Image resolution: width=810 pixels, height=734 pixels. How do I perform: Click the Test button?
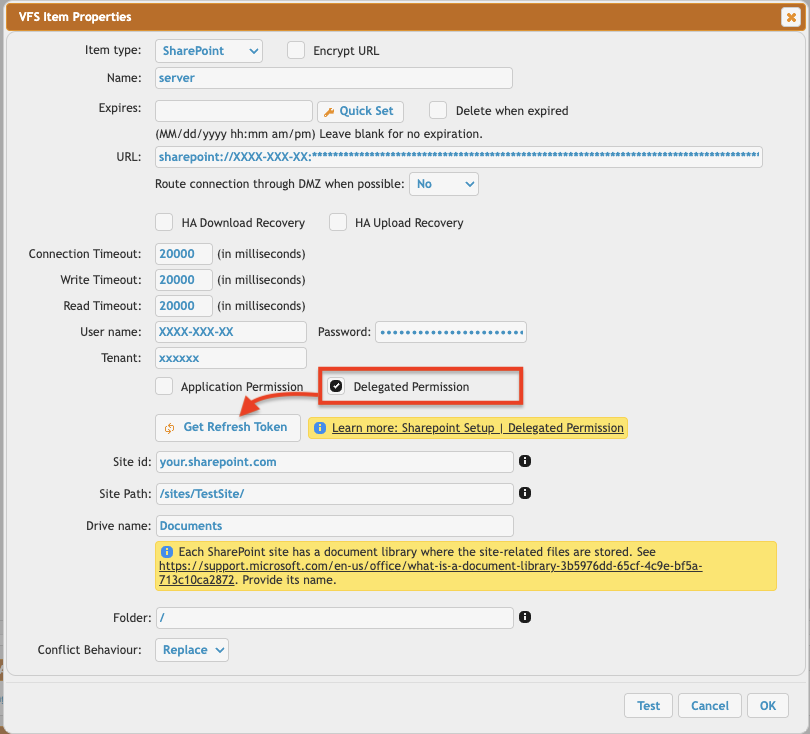coord(648,706)
